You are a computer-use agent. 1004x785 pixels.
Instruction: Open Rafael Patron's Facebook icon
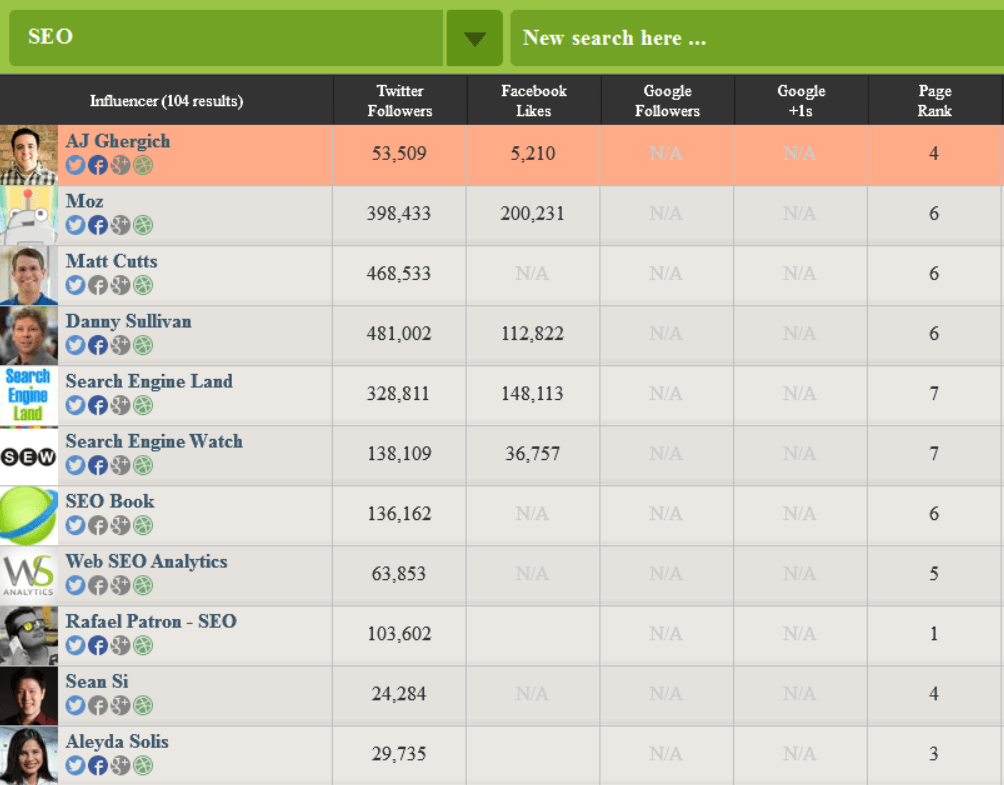pyautogui.click(x=98, y=645)
